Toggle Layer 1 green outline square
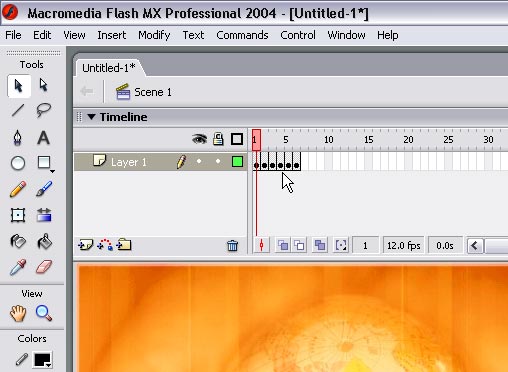Screen dimensions: 508x372 pos(237,162)
